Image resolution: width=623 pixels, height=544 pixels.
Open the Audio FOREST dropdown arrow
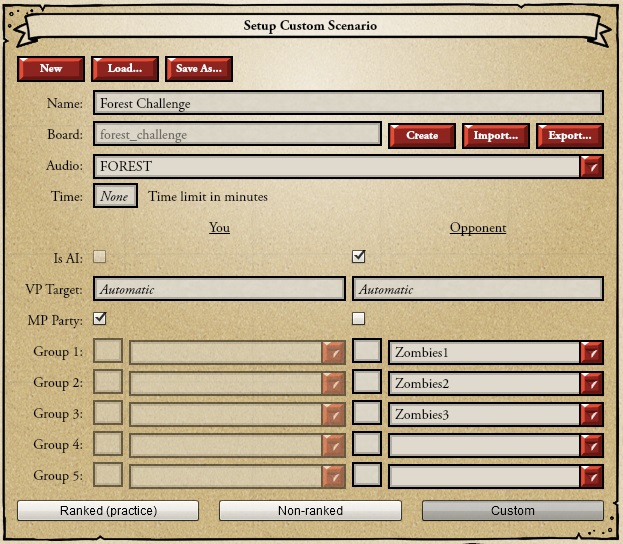592,167
